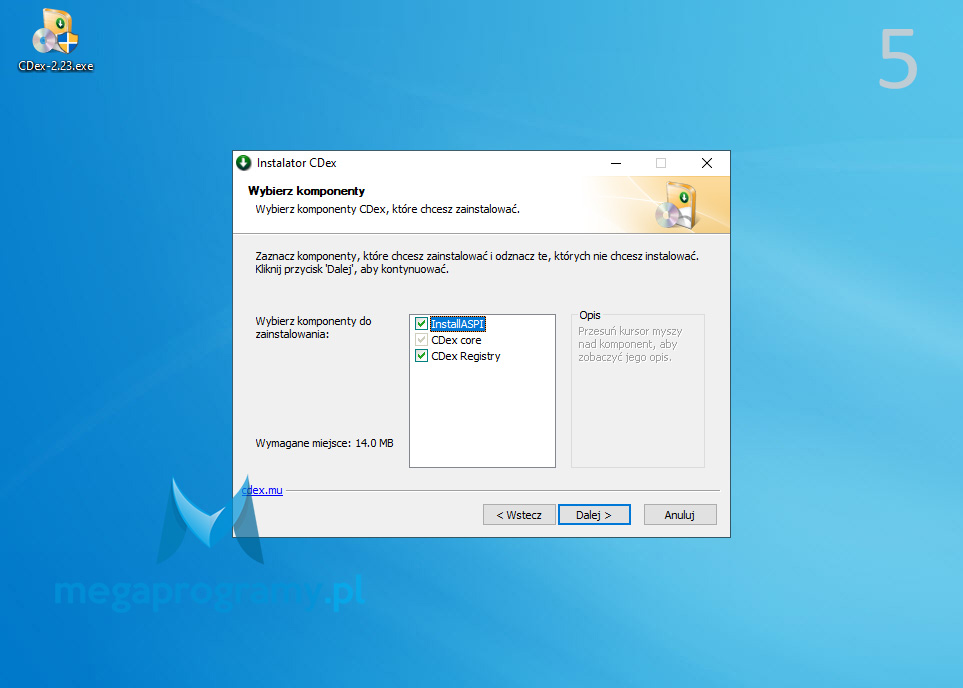Viewport: 963px width, 688px height.
Task: Minimize the Instalator CDex window
Action: click(x=616, y=163)
